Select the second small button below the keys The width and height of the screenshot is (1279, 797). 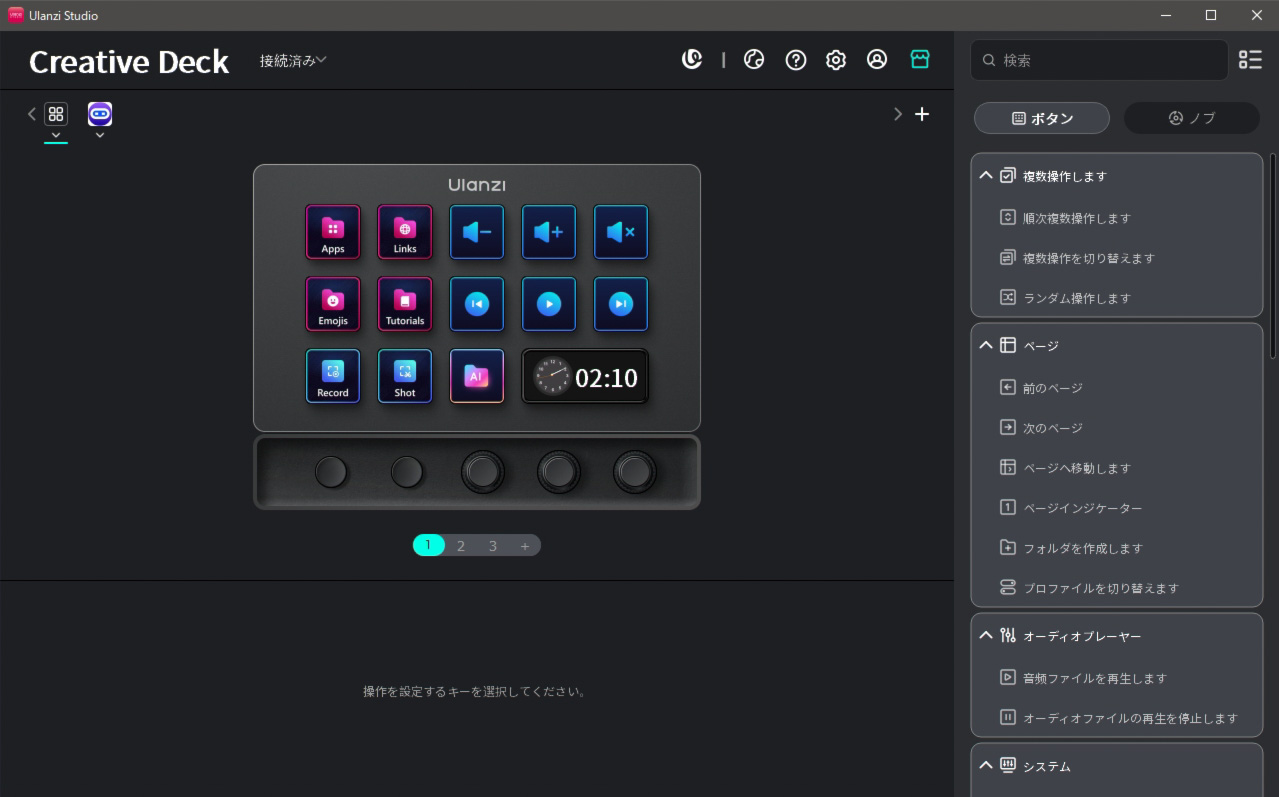407,472
